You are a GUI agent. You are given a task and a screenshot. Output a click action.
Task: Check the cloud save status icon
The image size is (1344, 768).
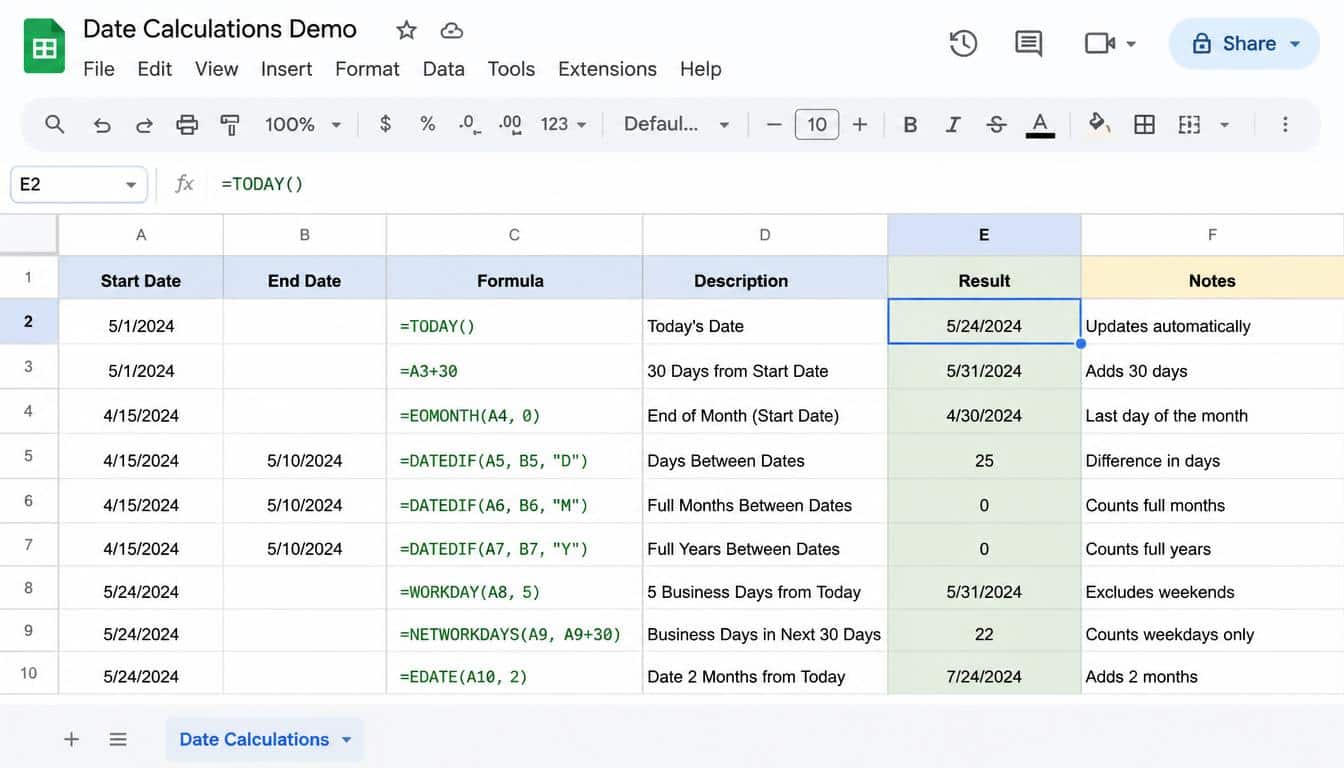[x=452, y=30]
